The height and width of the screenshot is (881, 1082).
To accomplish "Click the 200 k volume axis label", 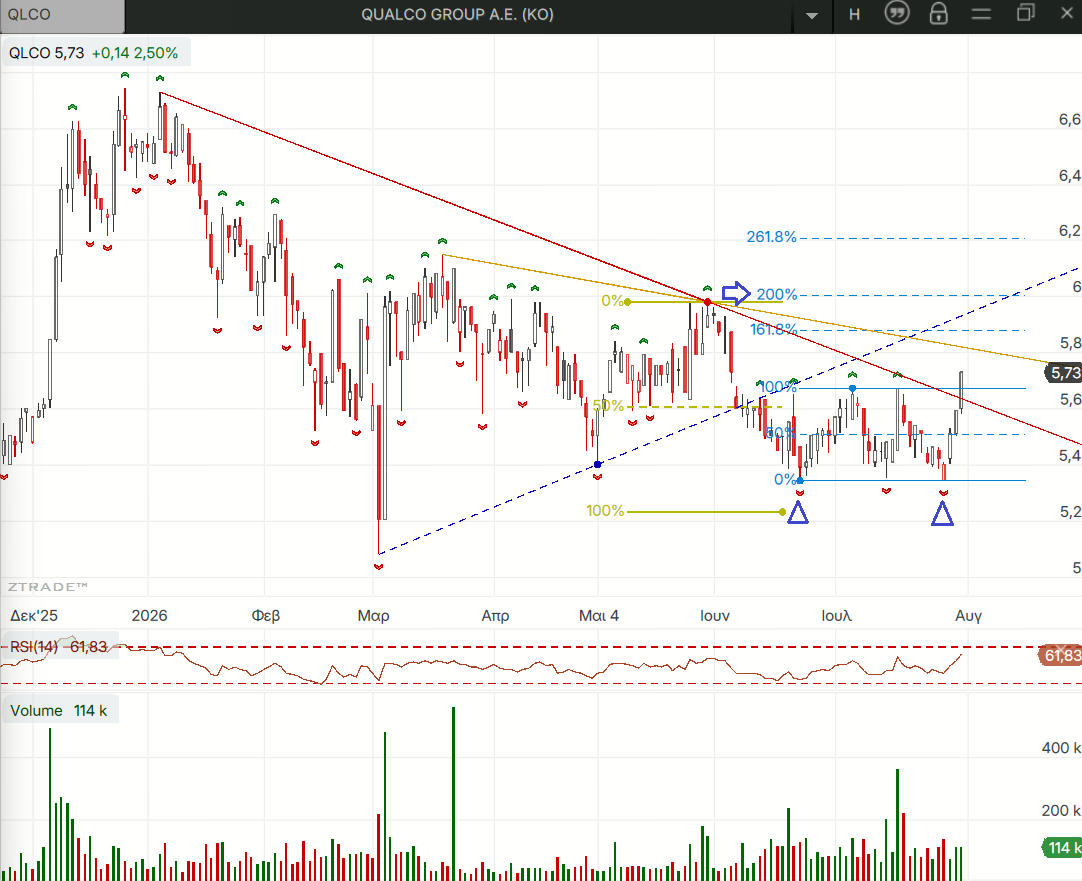I will pos(1061,811).
